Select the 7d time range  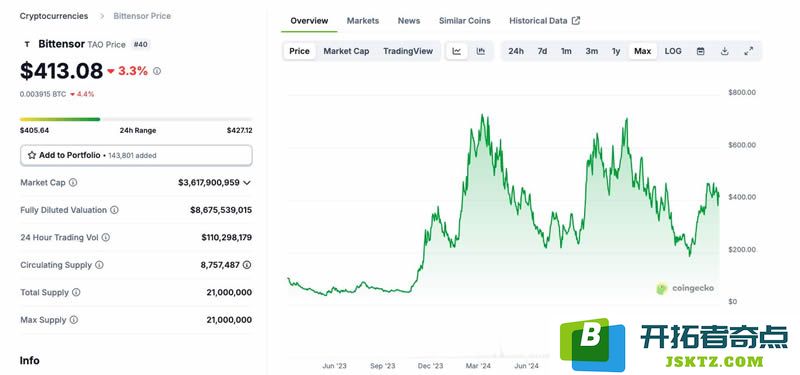[x=542, y=51]
